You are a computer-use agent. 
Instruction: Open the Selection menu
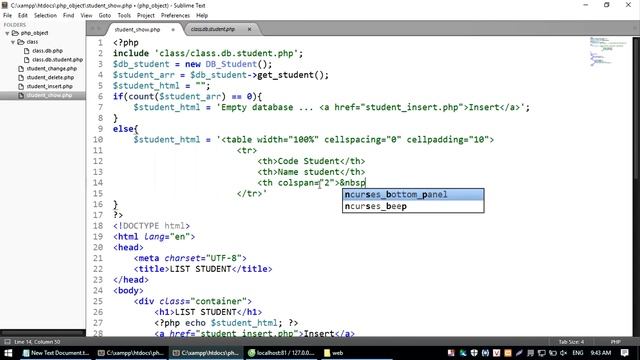click(45, 16)
